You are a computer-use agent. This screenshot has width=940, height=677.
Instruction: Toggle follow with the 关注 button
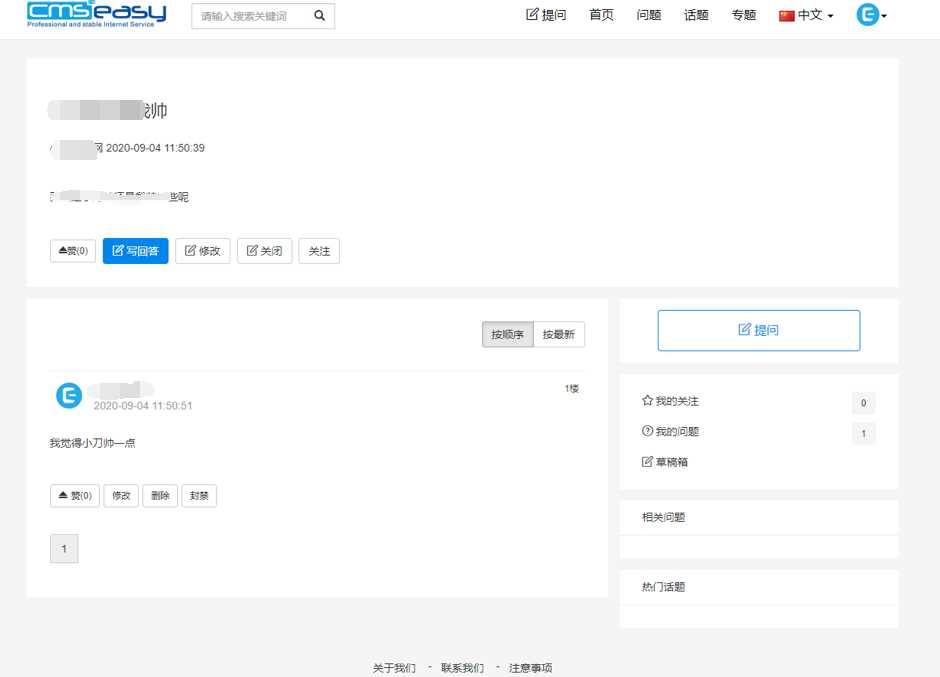coord(319,251)
